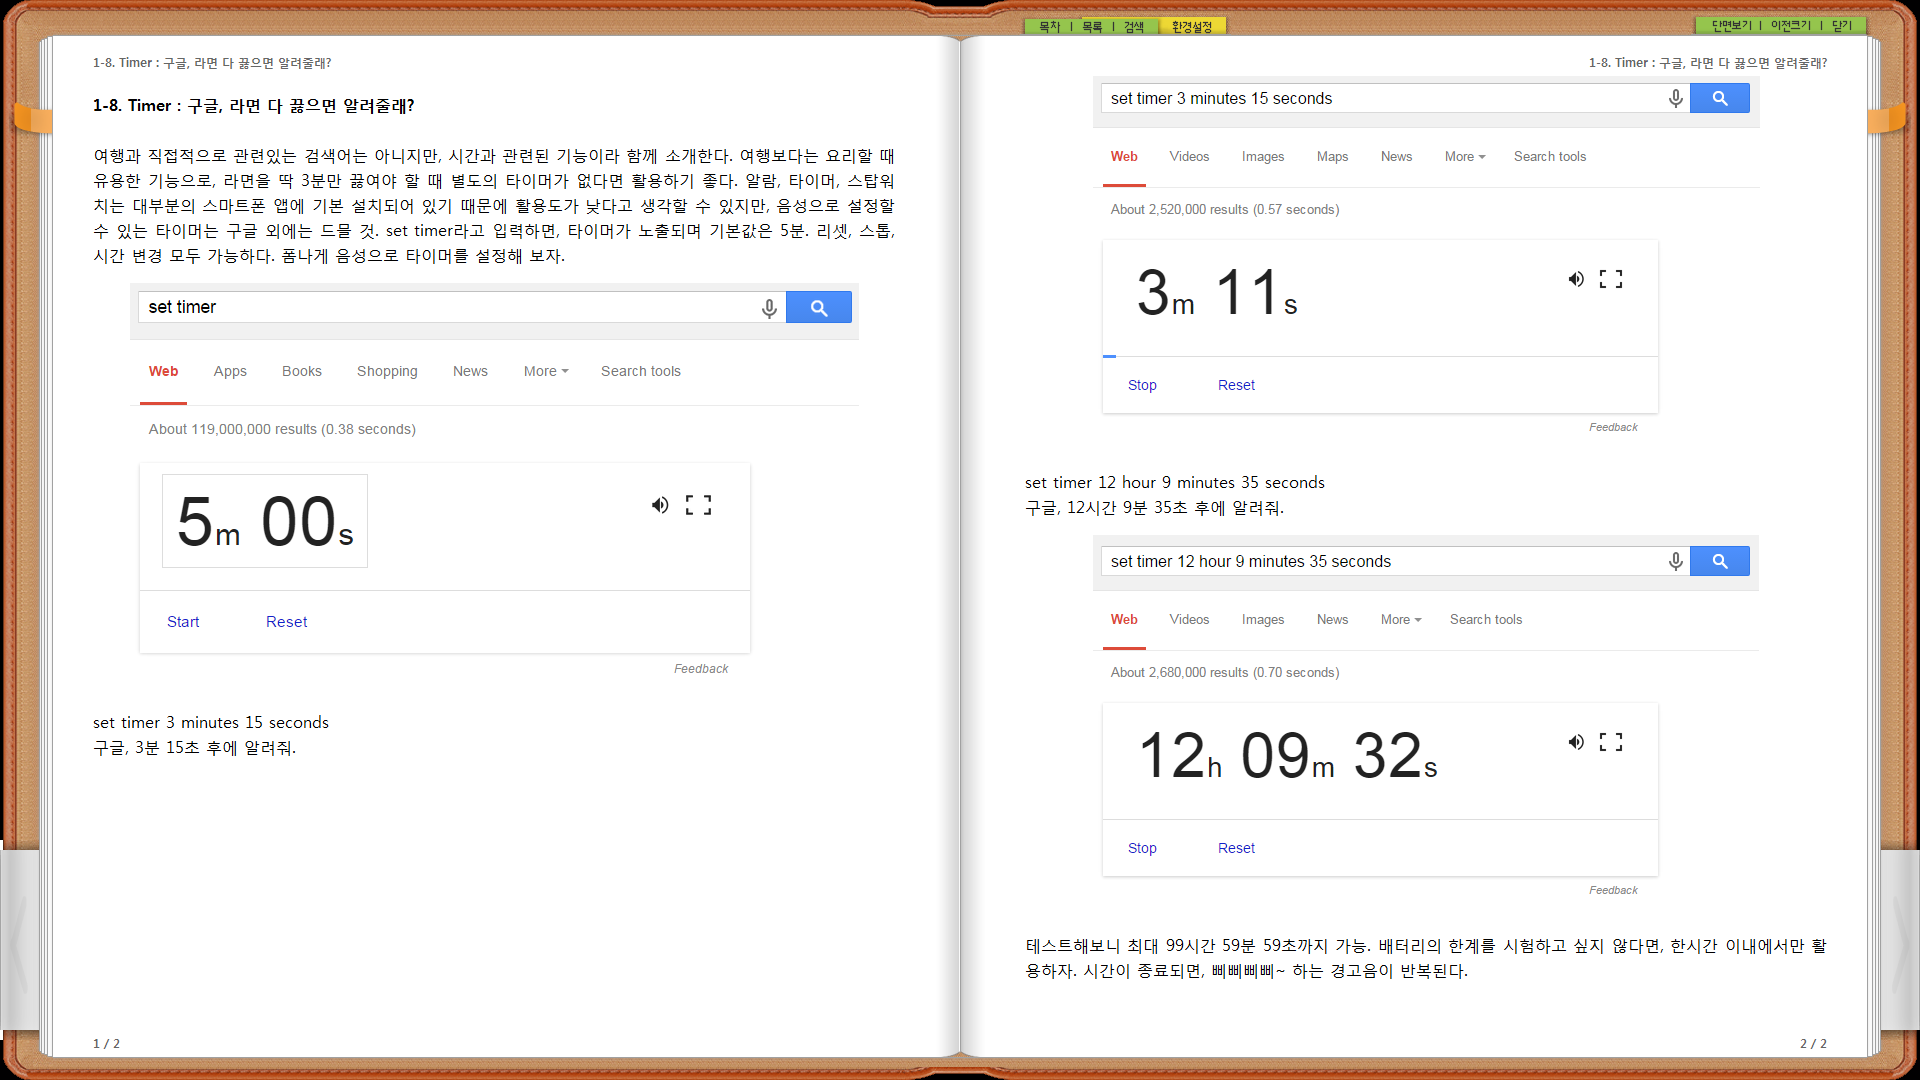This screenshot has height=1080, width=1920.
Task: Click 'About 119,000,000 results (0.38 seconds)' text
Action: click(282, 429)
